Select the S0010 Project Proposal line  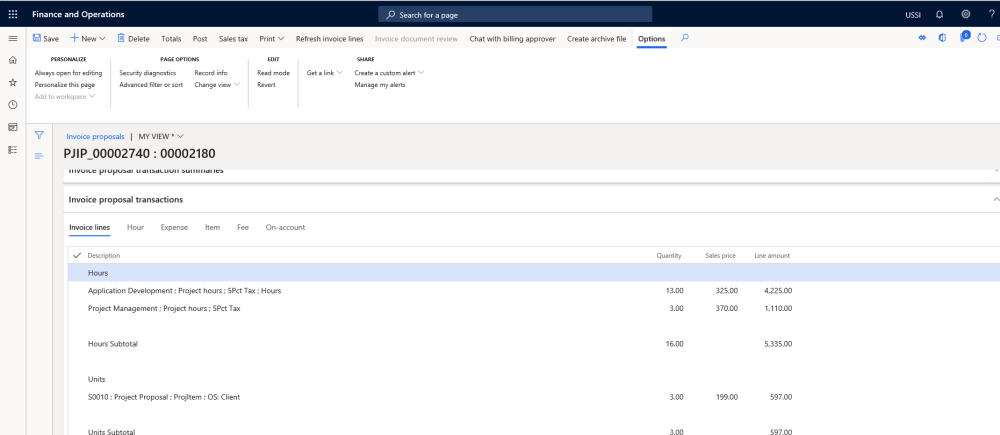click(x=534, y=397)
